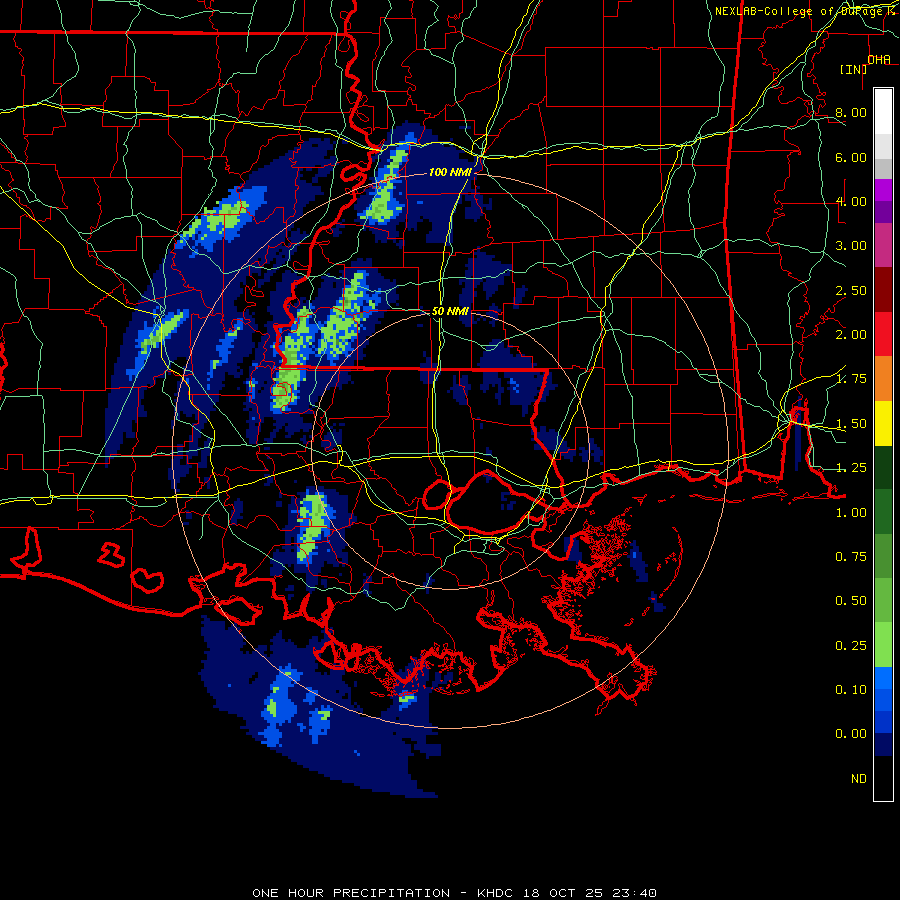Select the black ND swatch in legend
The image size is (900, 900).
[x=883, y=778]
